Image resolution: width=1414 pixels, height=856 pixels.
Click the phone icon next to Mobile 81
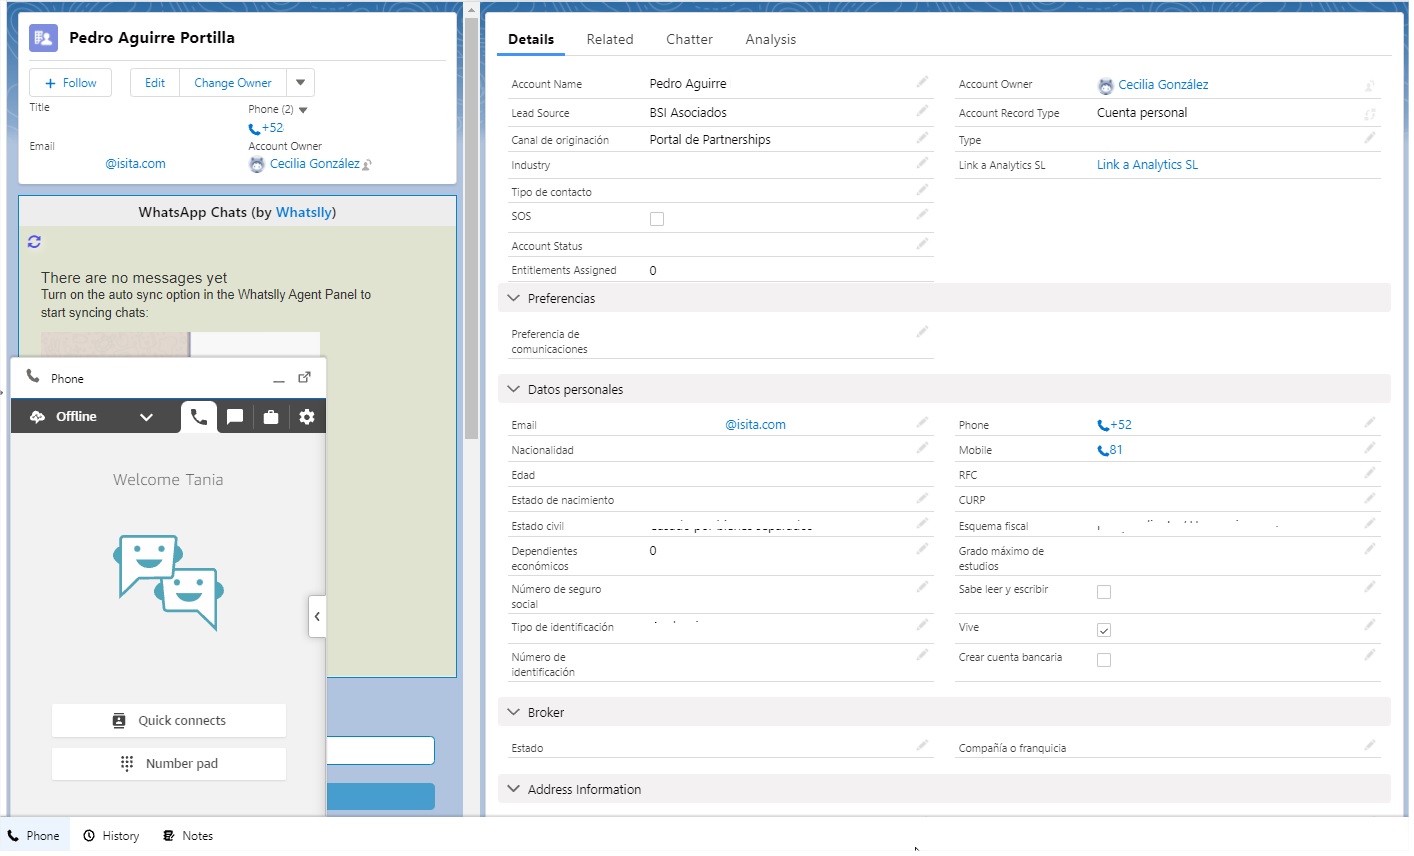pyautogui.click(x=1103, y=451)
